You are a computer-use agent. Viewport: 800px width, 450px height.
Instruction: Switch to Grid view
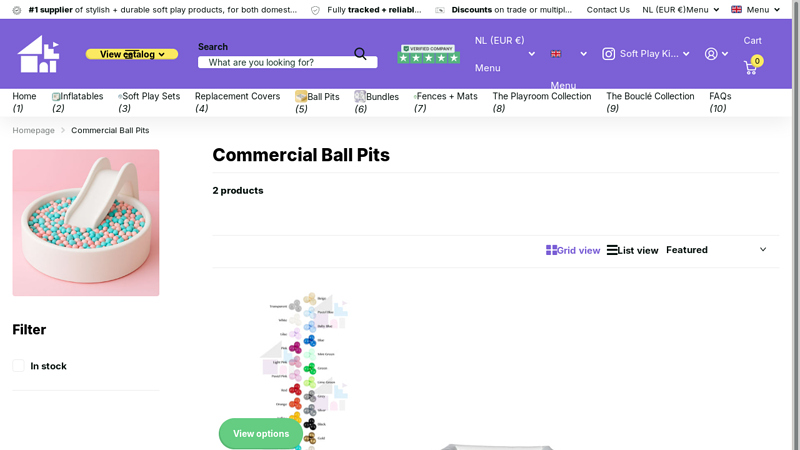coord(573,250)
